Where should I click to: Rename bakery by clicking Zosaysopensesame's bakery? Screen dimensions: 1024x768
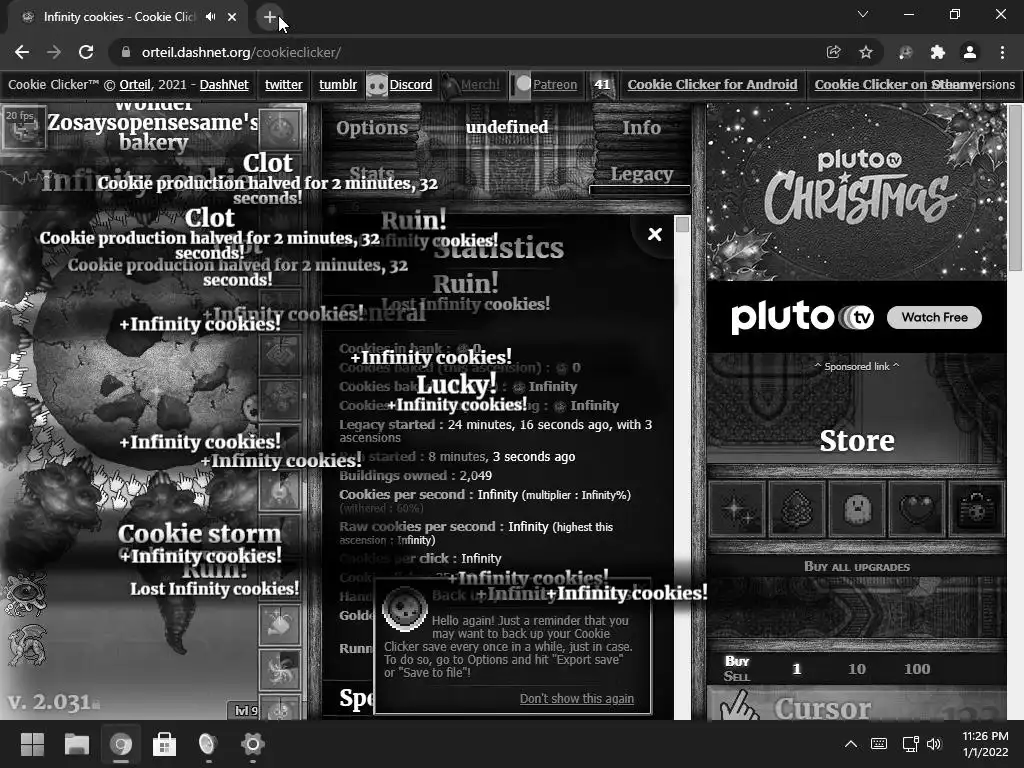(153, 131)
